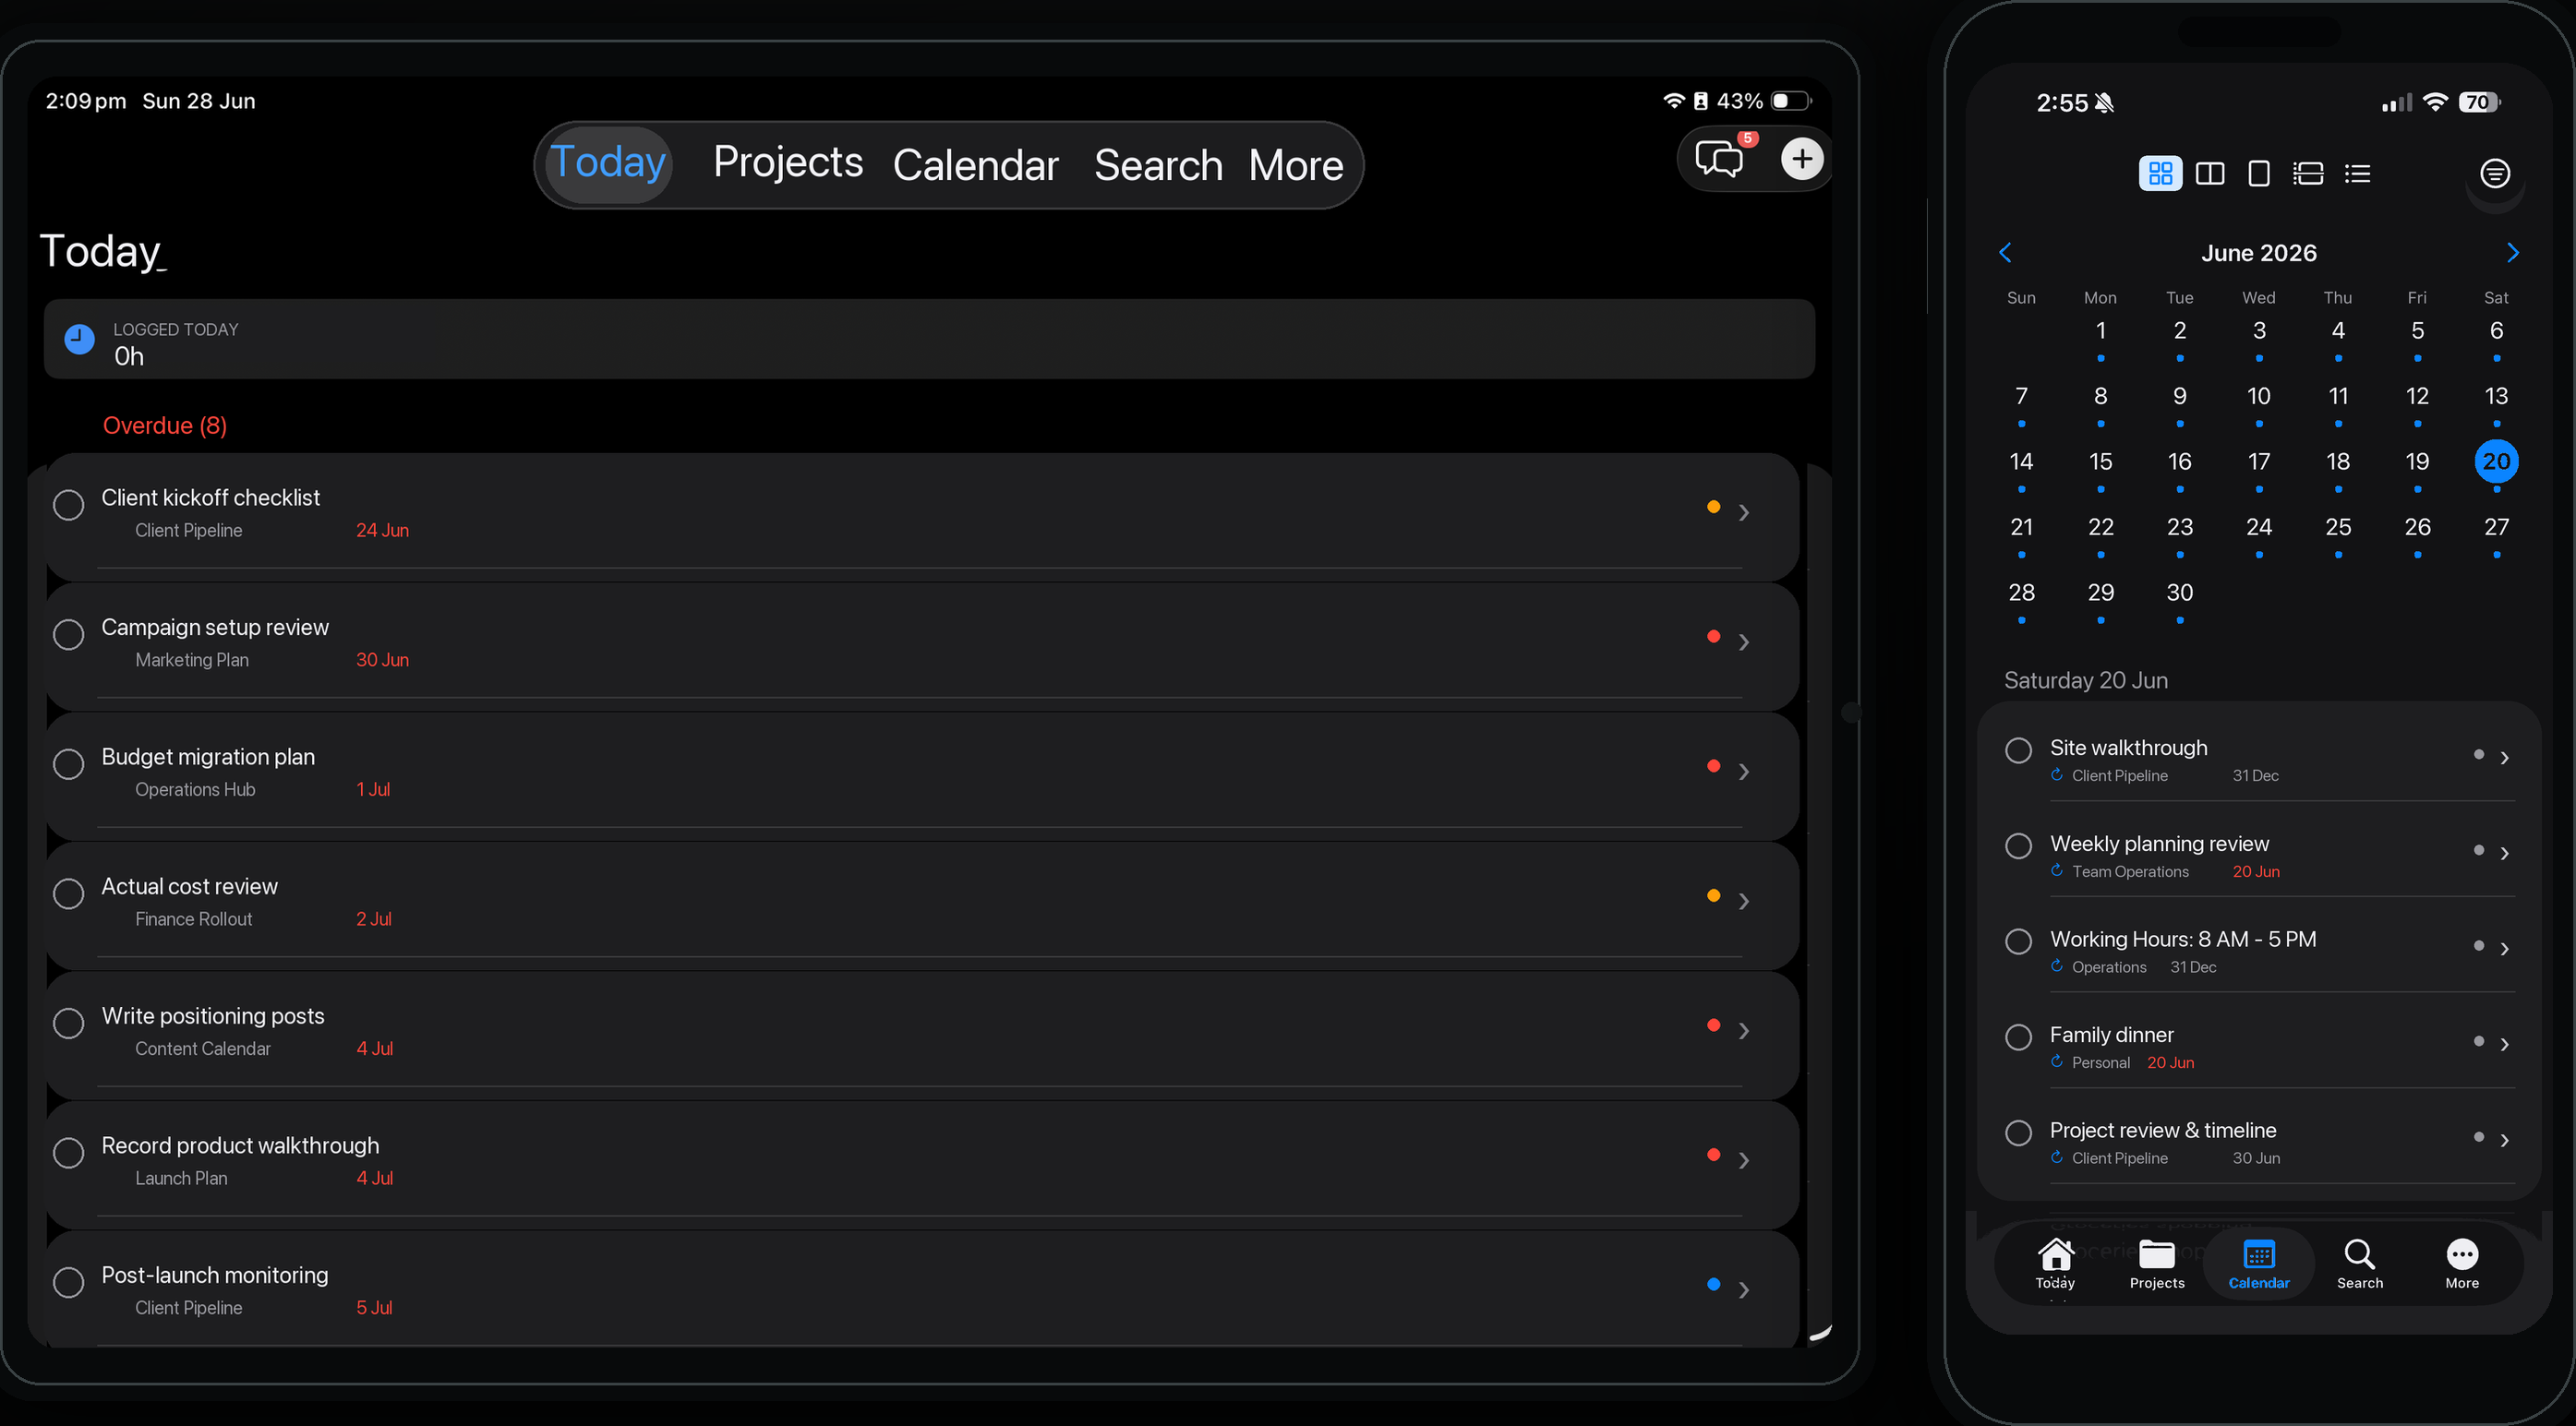Switch to the Today tab on tablet
Viewport: 2576px width, 1426px height.
608,164
